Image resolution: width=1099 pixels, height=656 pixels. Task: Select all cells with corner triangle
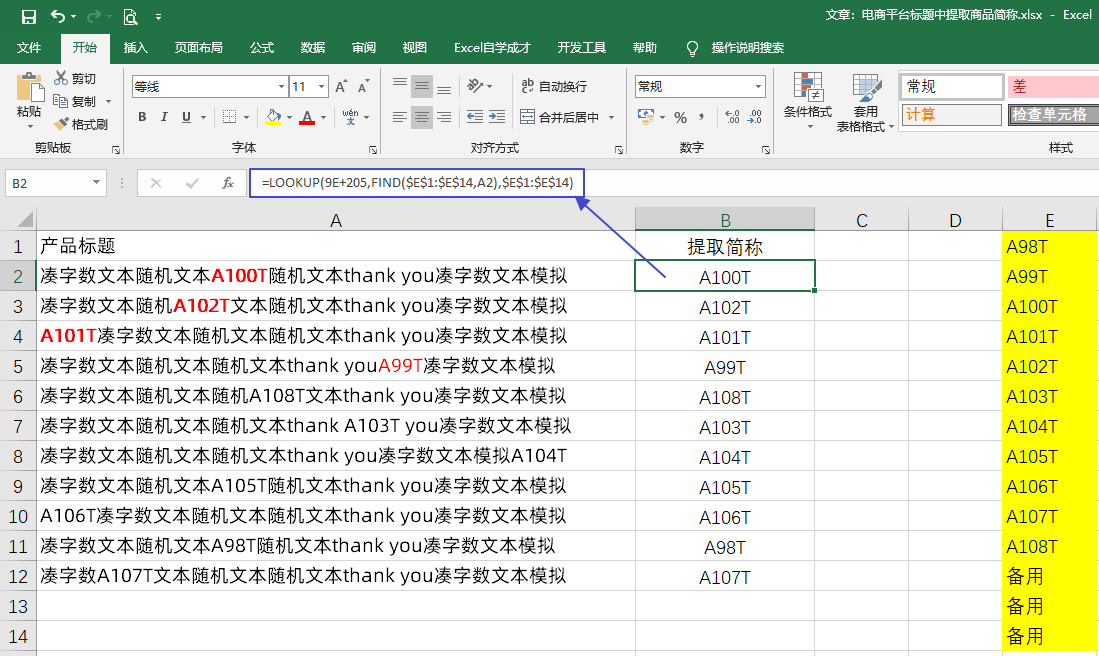(x=25, y=220)
